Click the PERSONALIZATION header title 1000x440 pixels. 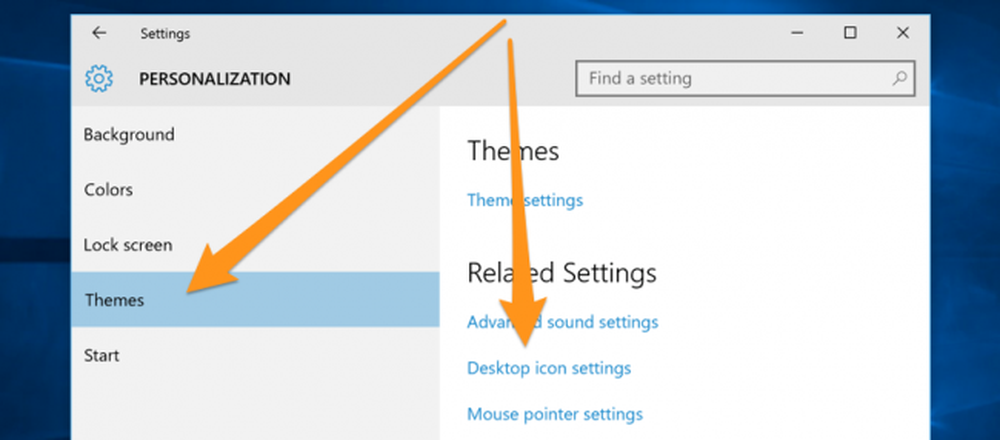215,79
